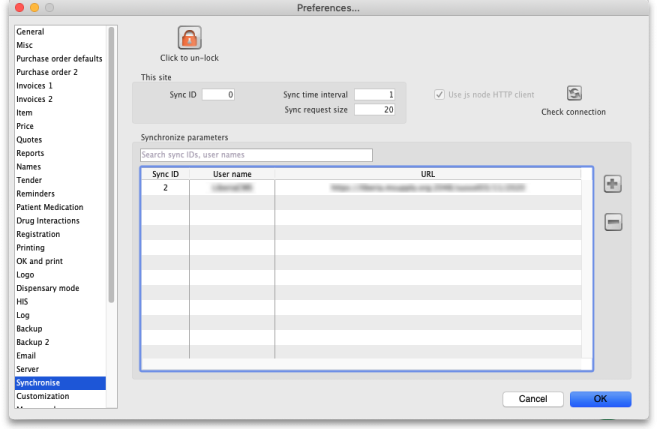Select the sync table row with ID 2
This screenshot has height=429, width=657.
[360, 187]
